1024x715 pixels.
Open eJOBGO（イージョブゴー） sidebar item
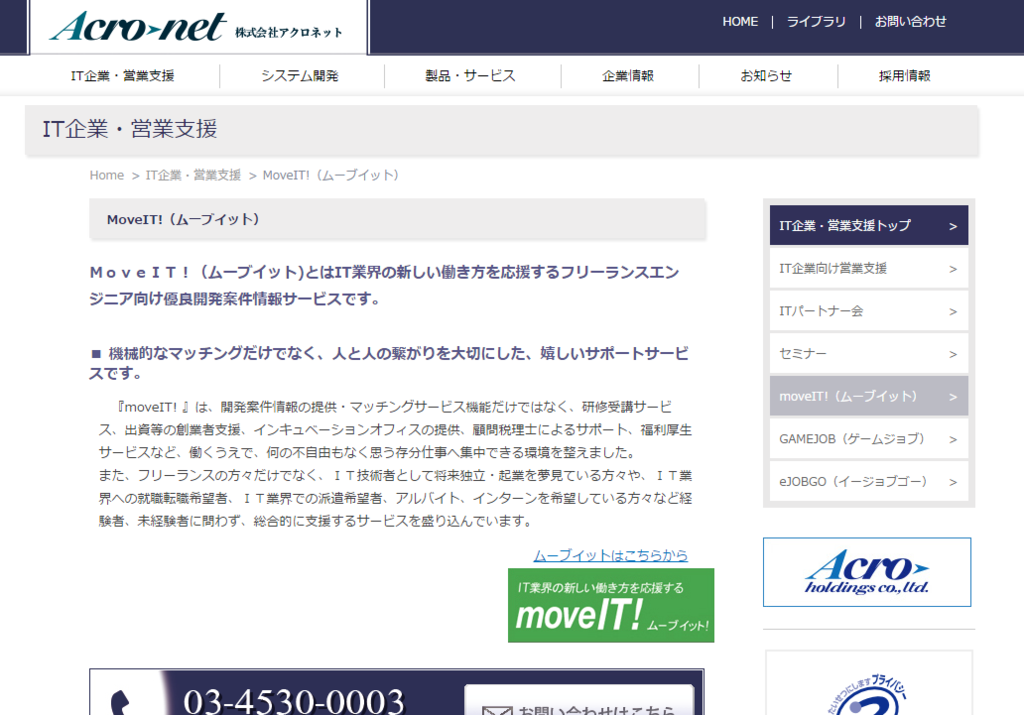click(869, 481)
